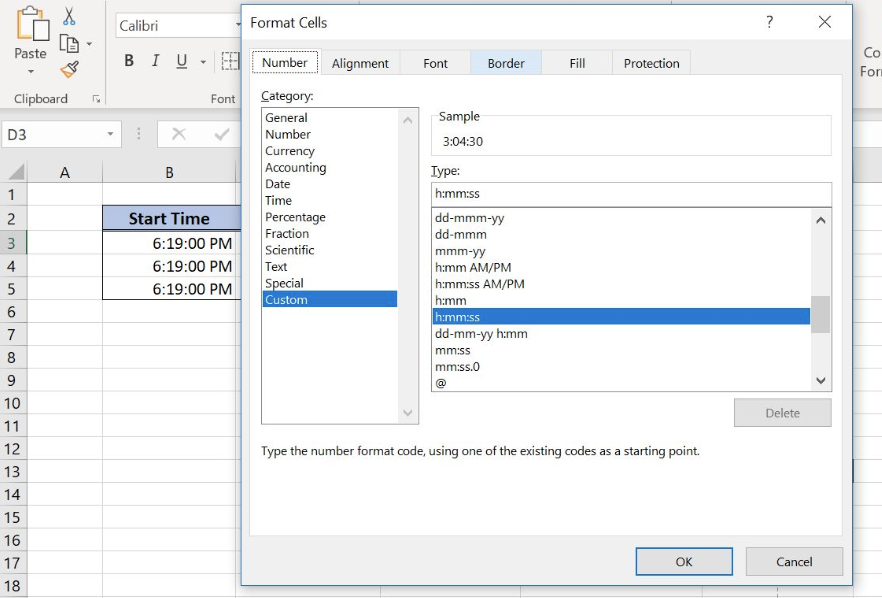Switch to the Alignment tab

click(x=360, y=62)
